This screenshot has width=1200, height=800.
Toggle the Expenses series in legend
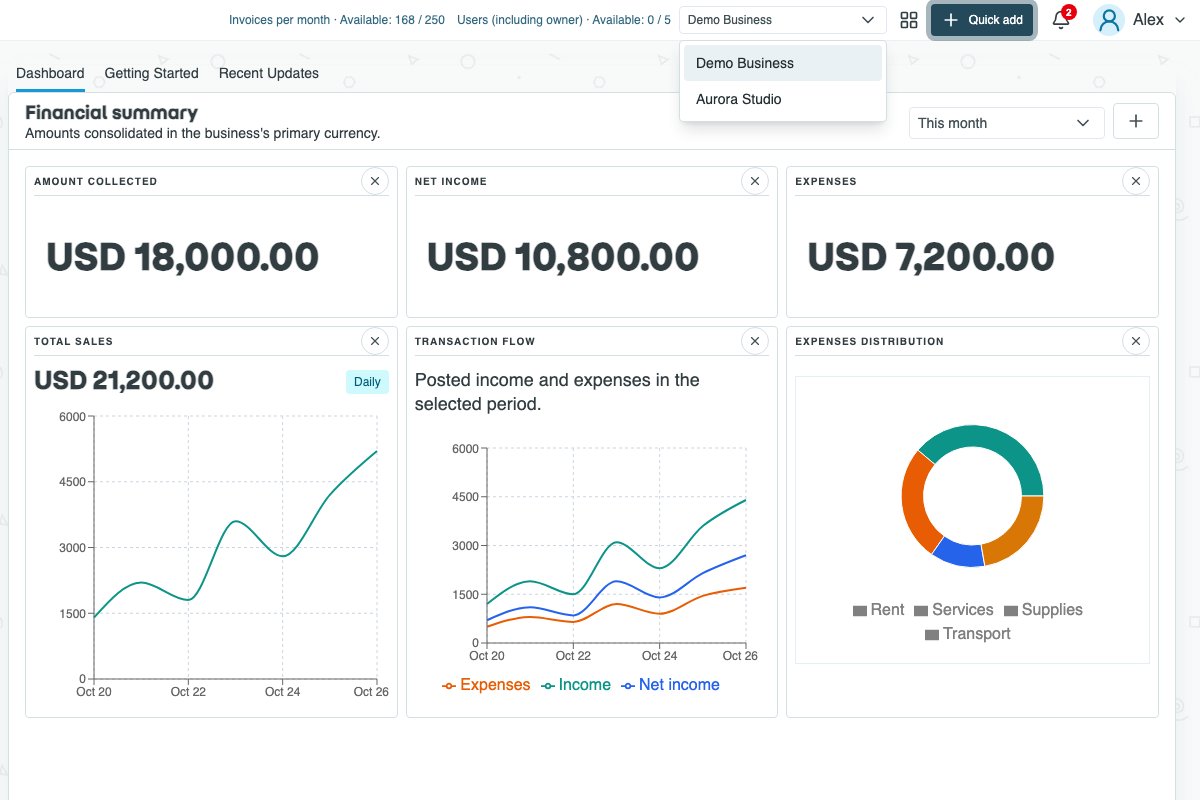(x=486, y=685)
